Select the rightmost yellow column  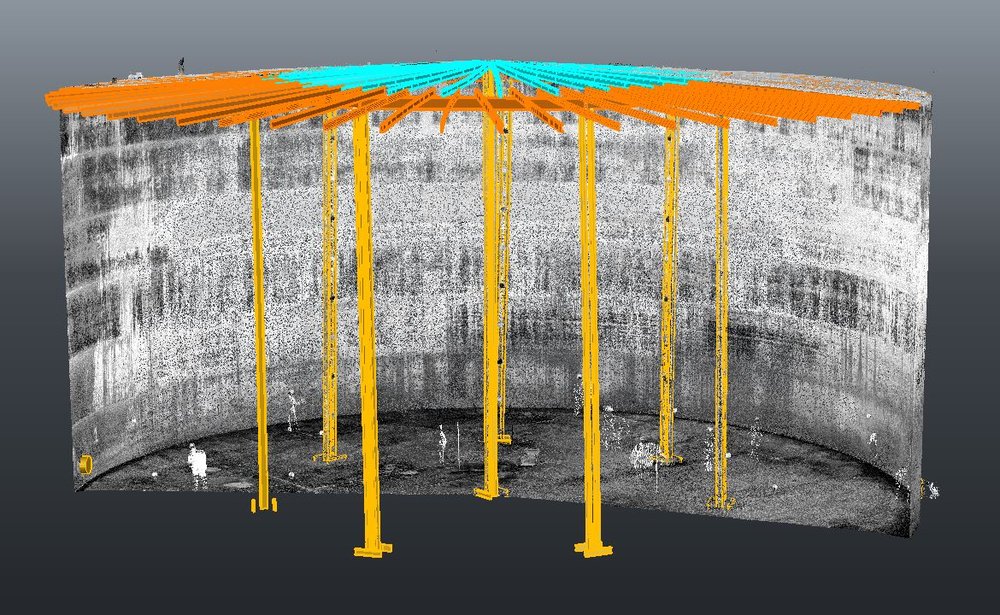point(721,300)
